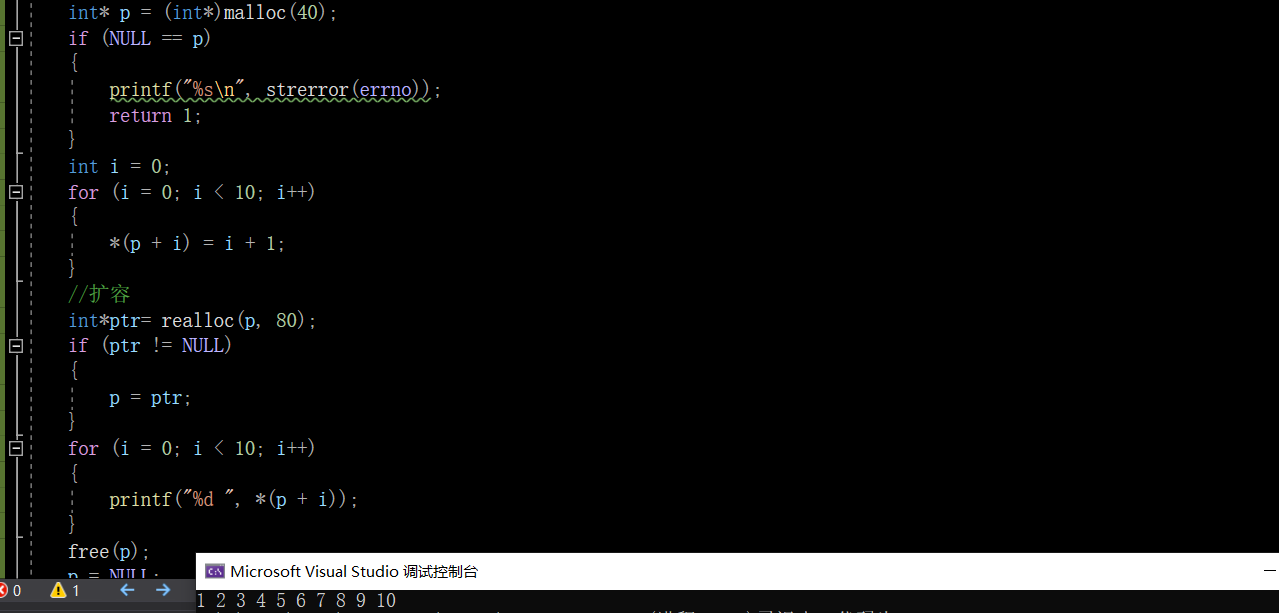Click the Microsoft Visual Studio 调试控制台 title
1279x613 pixels.
pos(354,572)
